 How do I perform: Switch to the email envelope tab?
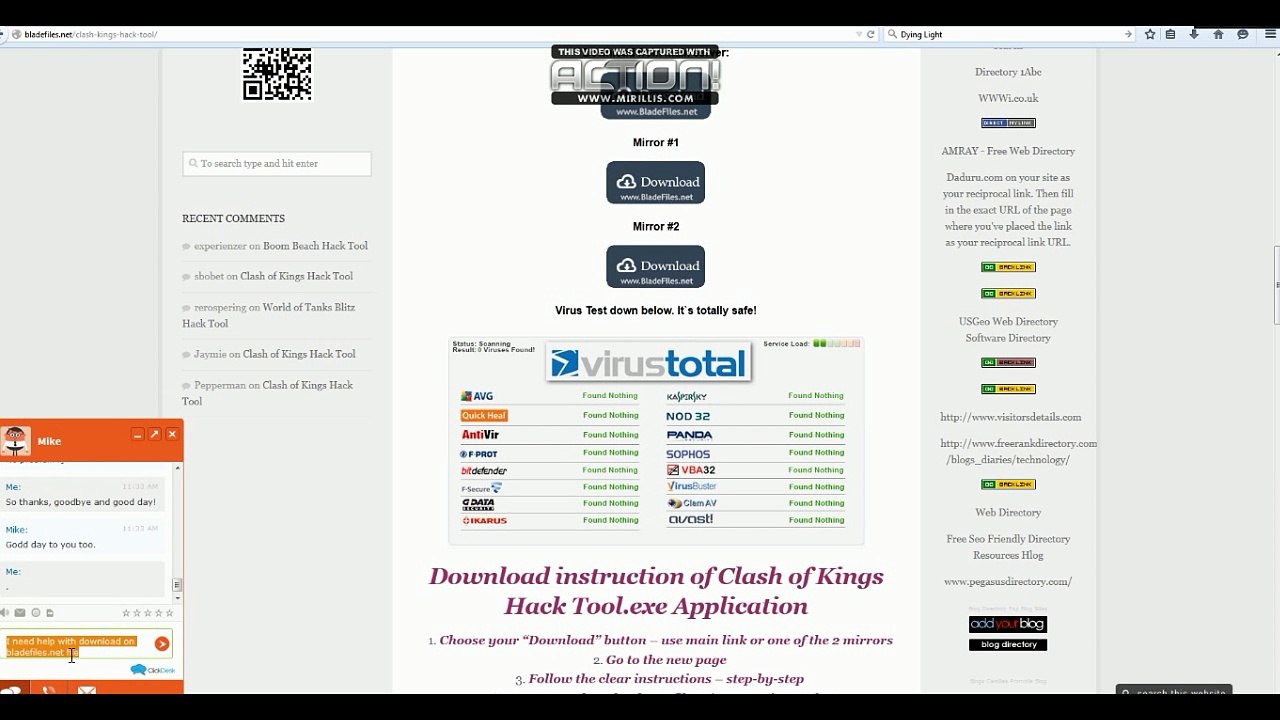pos(87,689)
